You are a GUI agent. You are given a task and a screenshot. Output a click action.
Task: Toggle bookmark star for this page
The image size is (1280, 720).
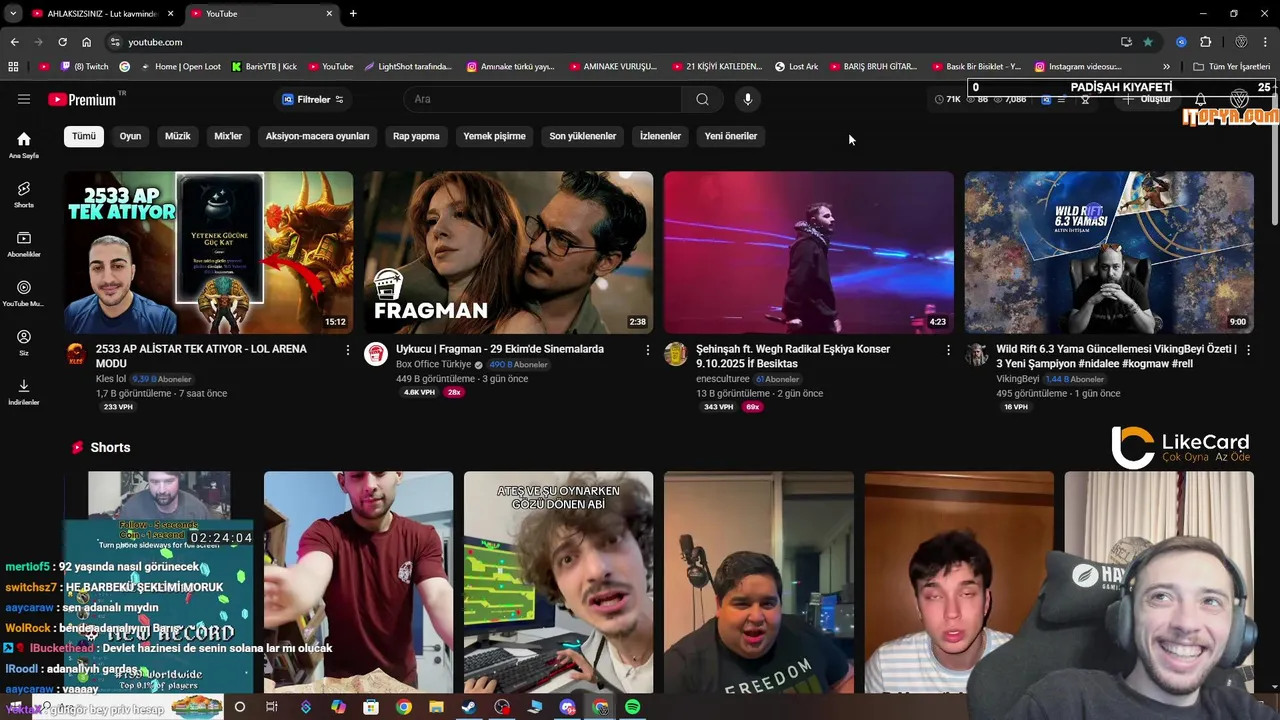coord(1148,42)
